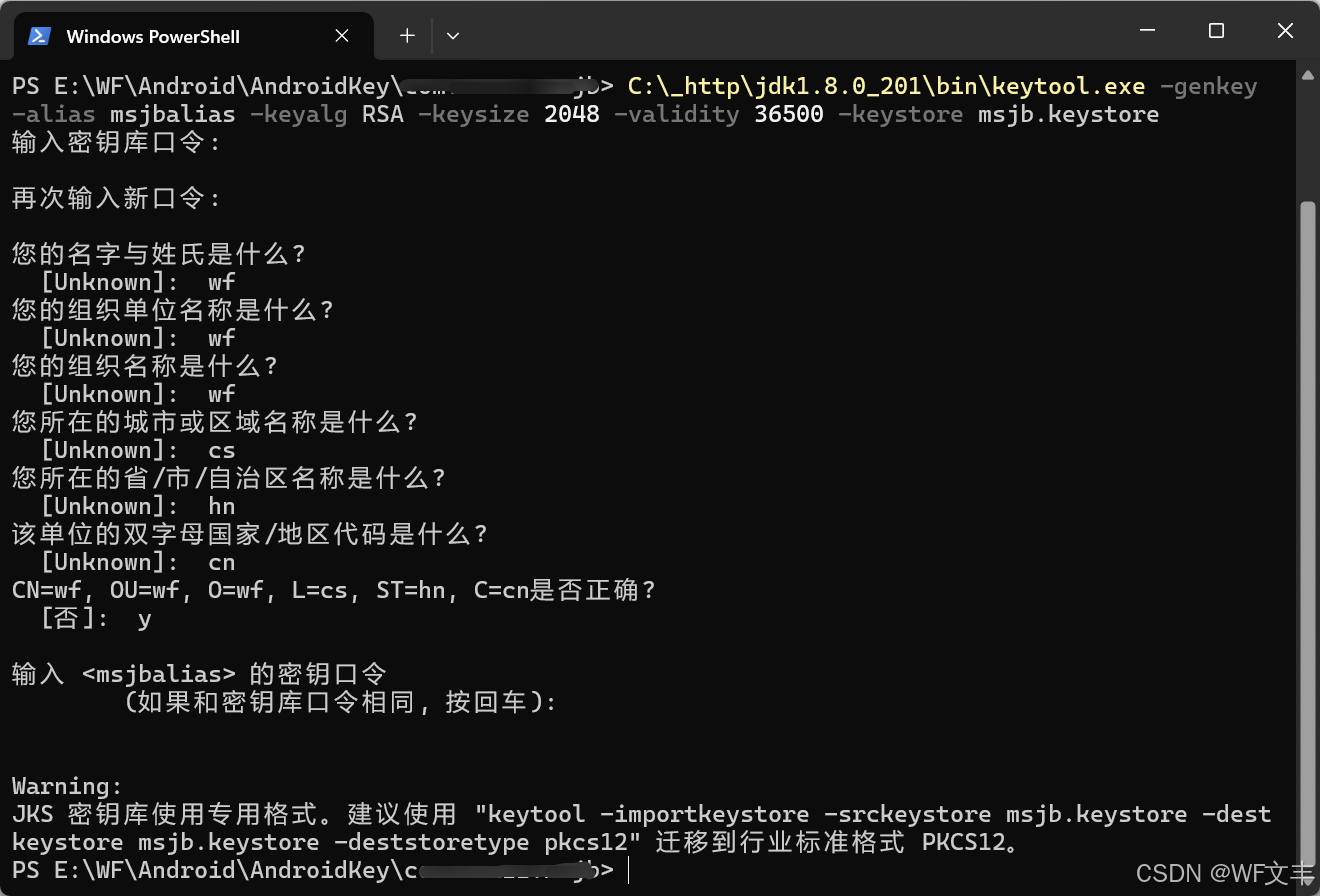Click the keytool.exe path in the command
This screenshot has height=896, width=1320.
point(886,86)
